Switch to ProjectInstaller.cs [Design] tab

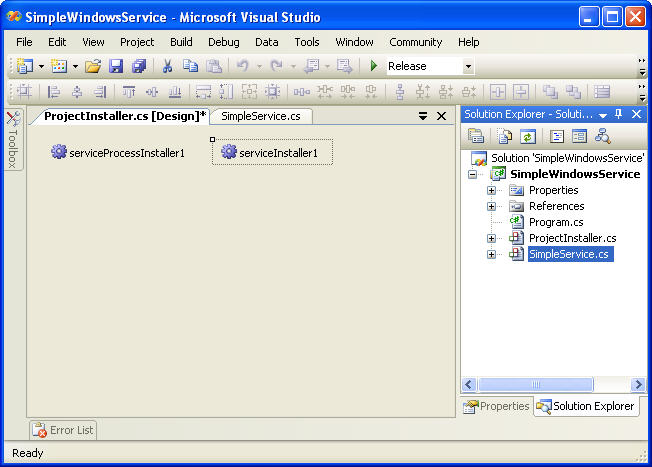(x=125, y=116)
